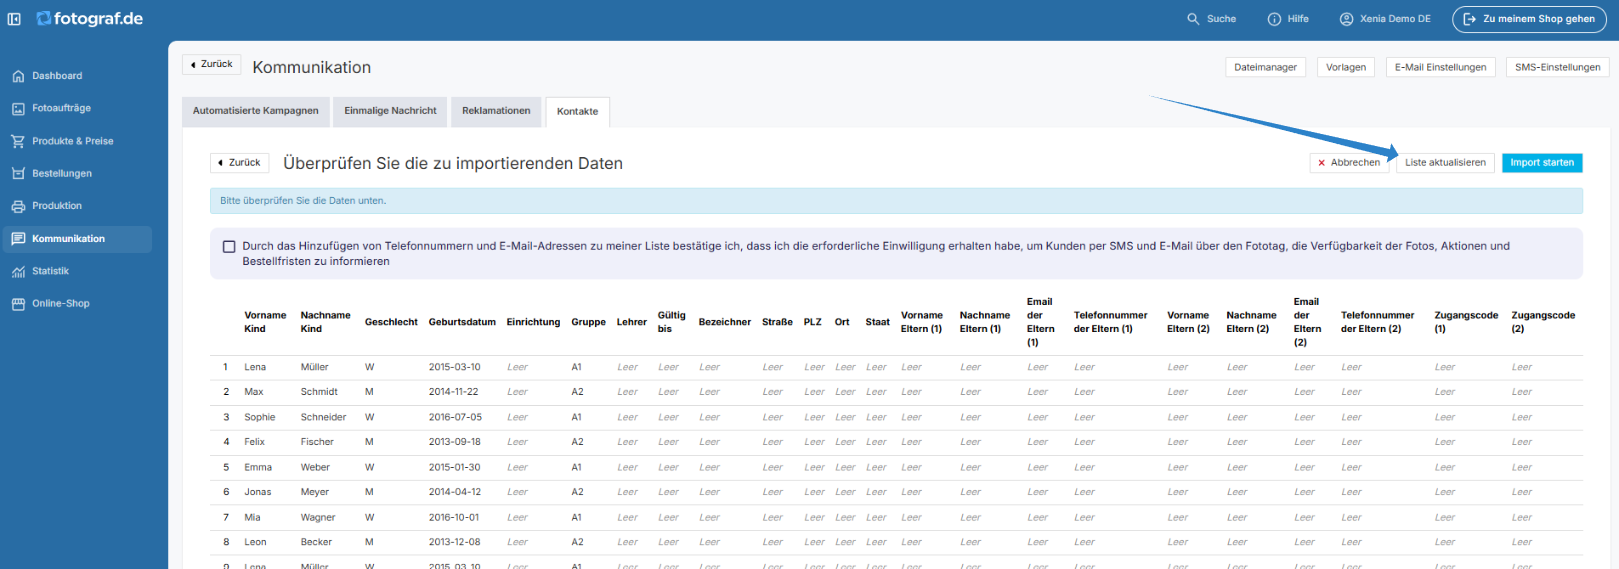1619x569 pixels.
Task: Click the Suche magnifier in top bar
Action: click(x=1193, y=19)
